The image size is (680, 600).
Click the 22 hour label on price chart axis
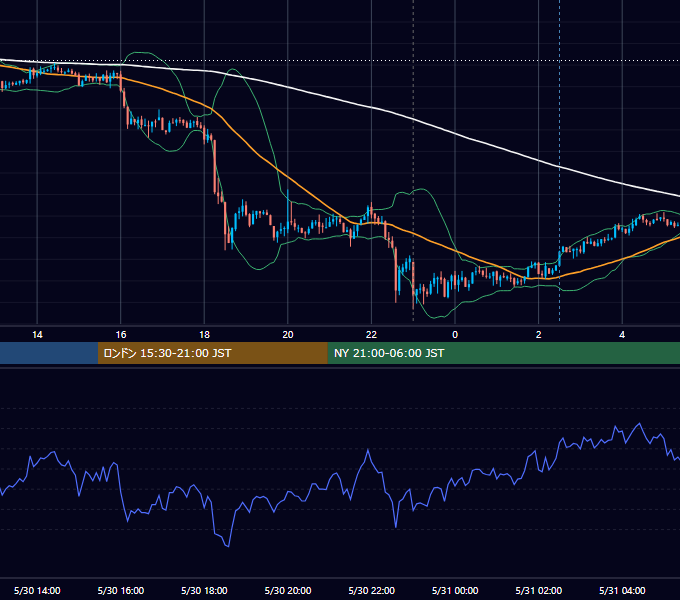(x=371, y=335)
